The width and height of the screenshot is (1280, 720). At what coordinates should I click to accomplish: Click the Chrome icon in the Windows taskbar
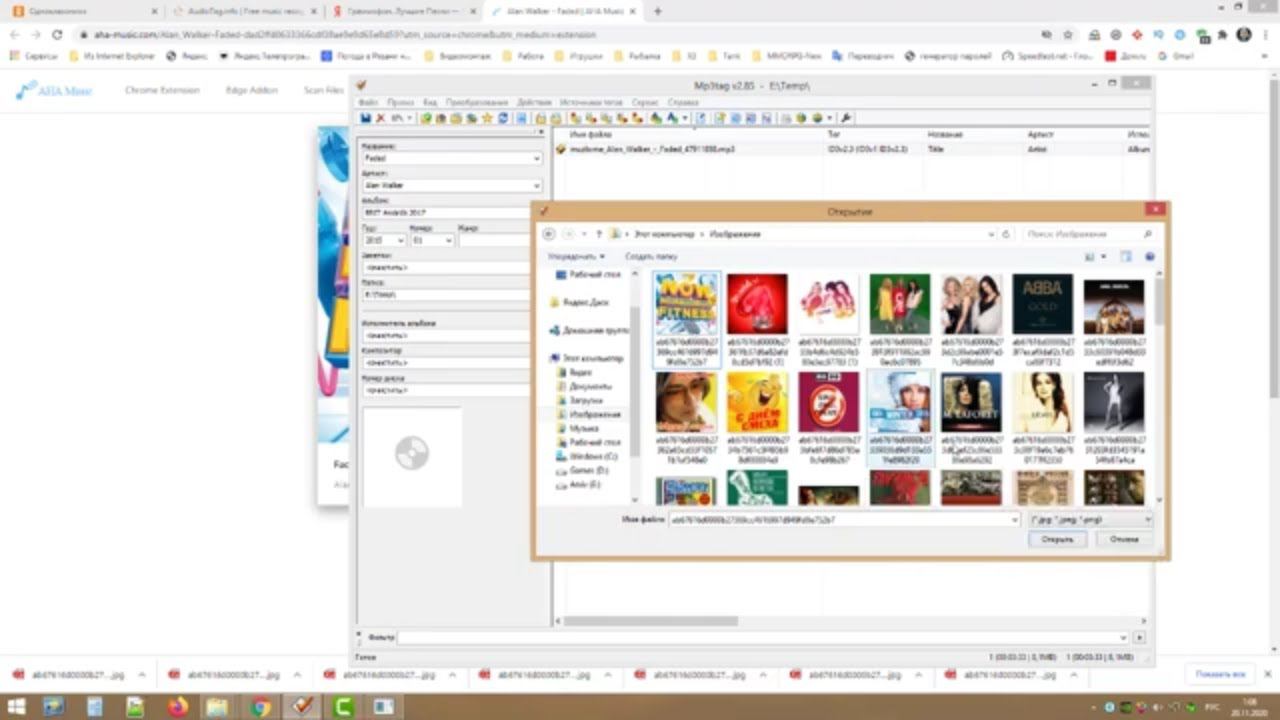[x=261, y=707]
